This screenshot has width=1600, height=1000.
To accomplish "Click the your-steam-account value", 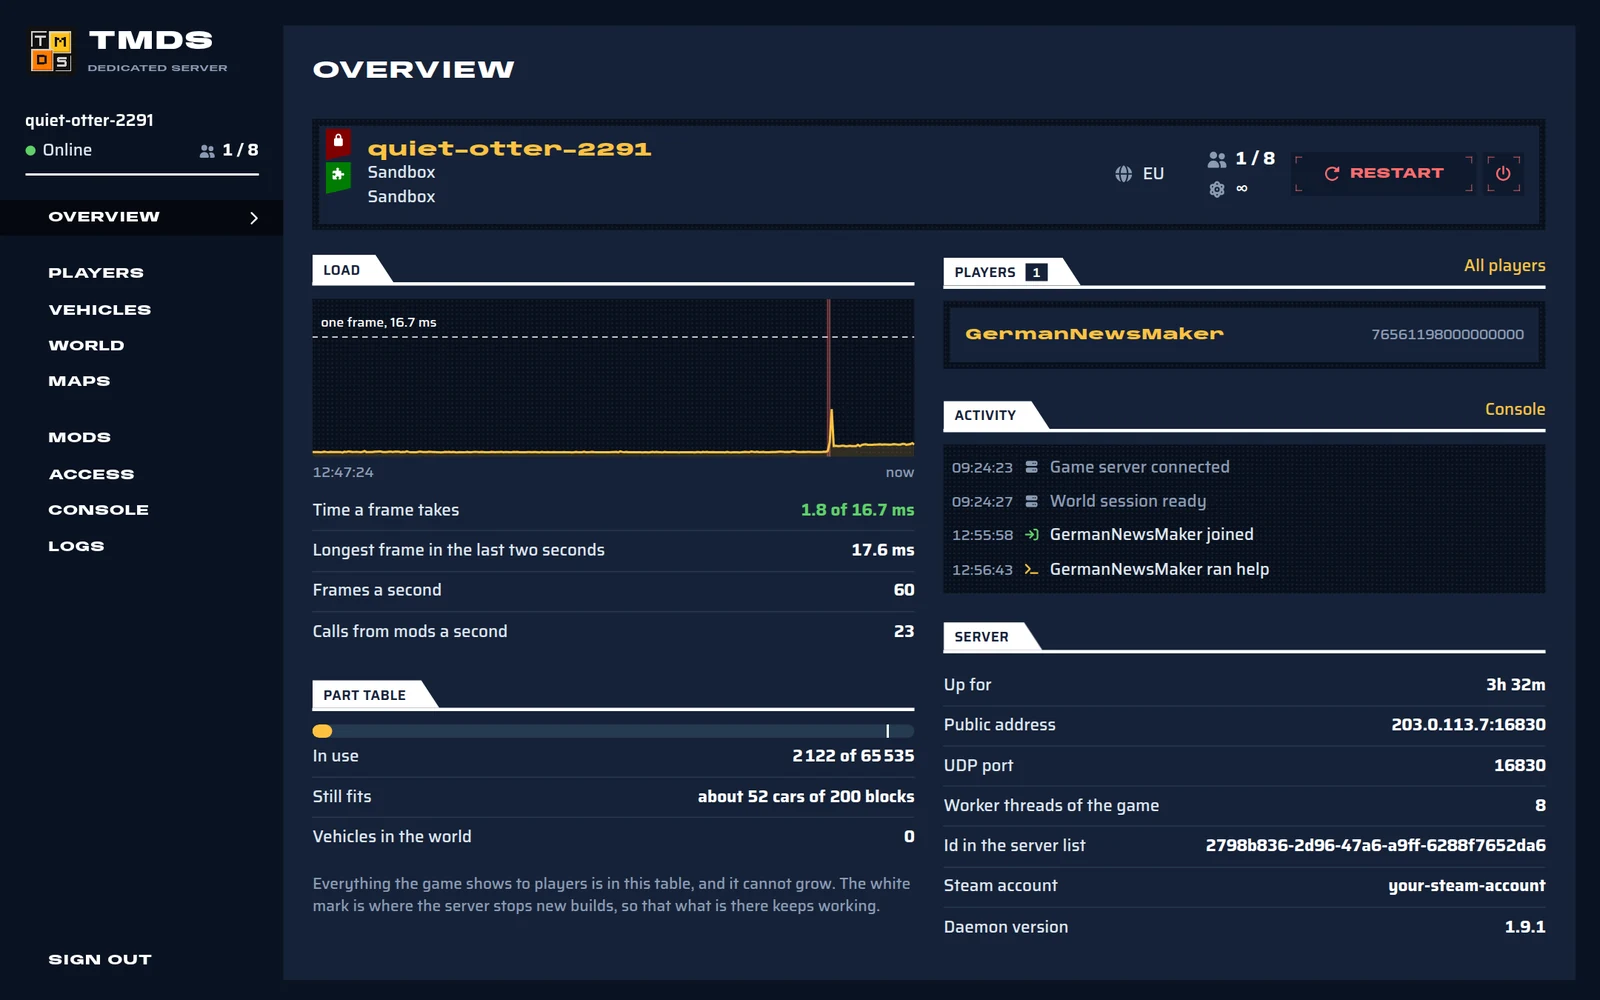I will [1466, 886].
